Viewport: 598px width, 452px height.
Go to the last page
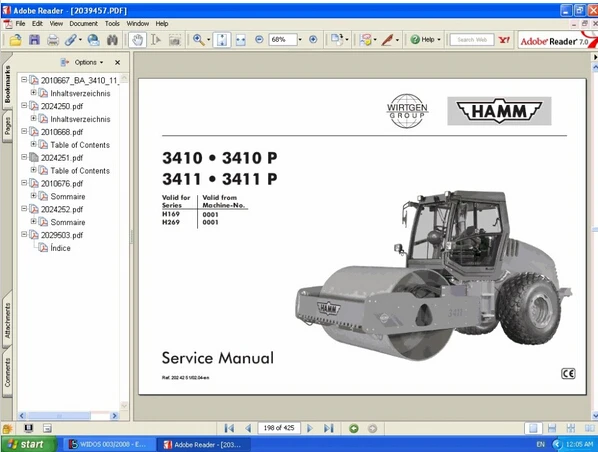tap(328, 428)
